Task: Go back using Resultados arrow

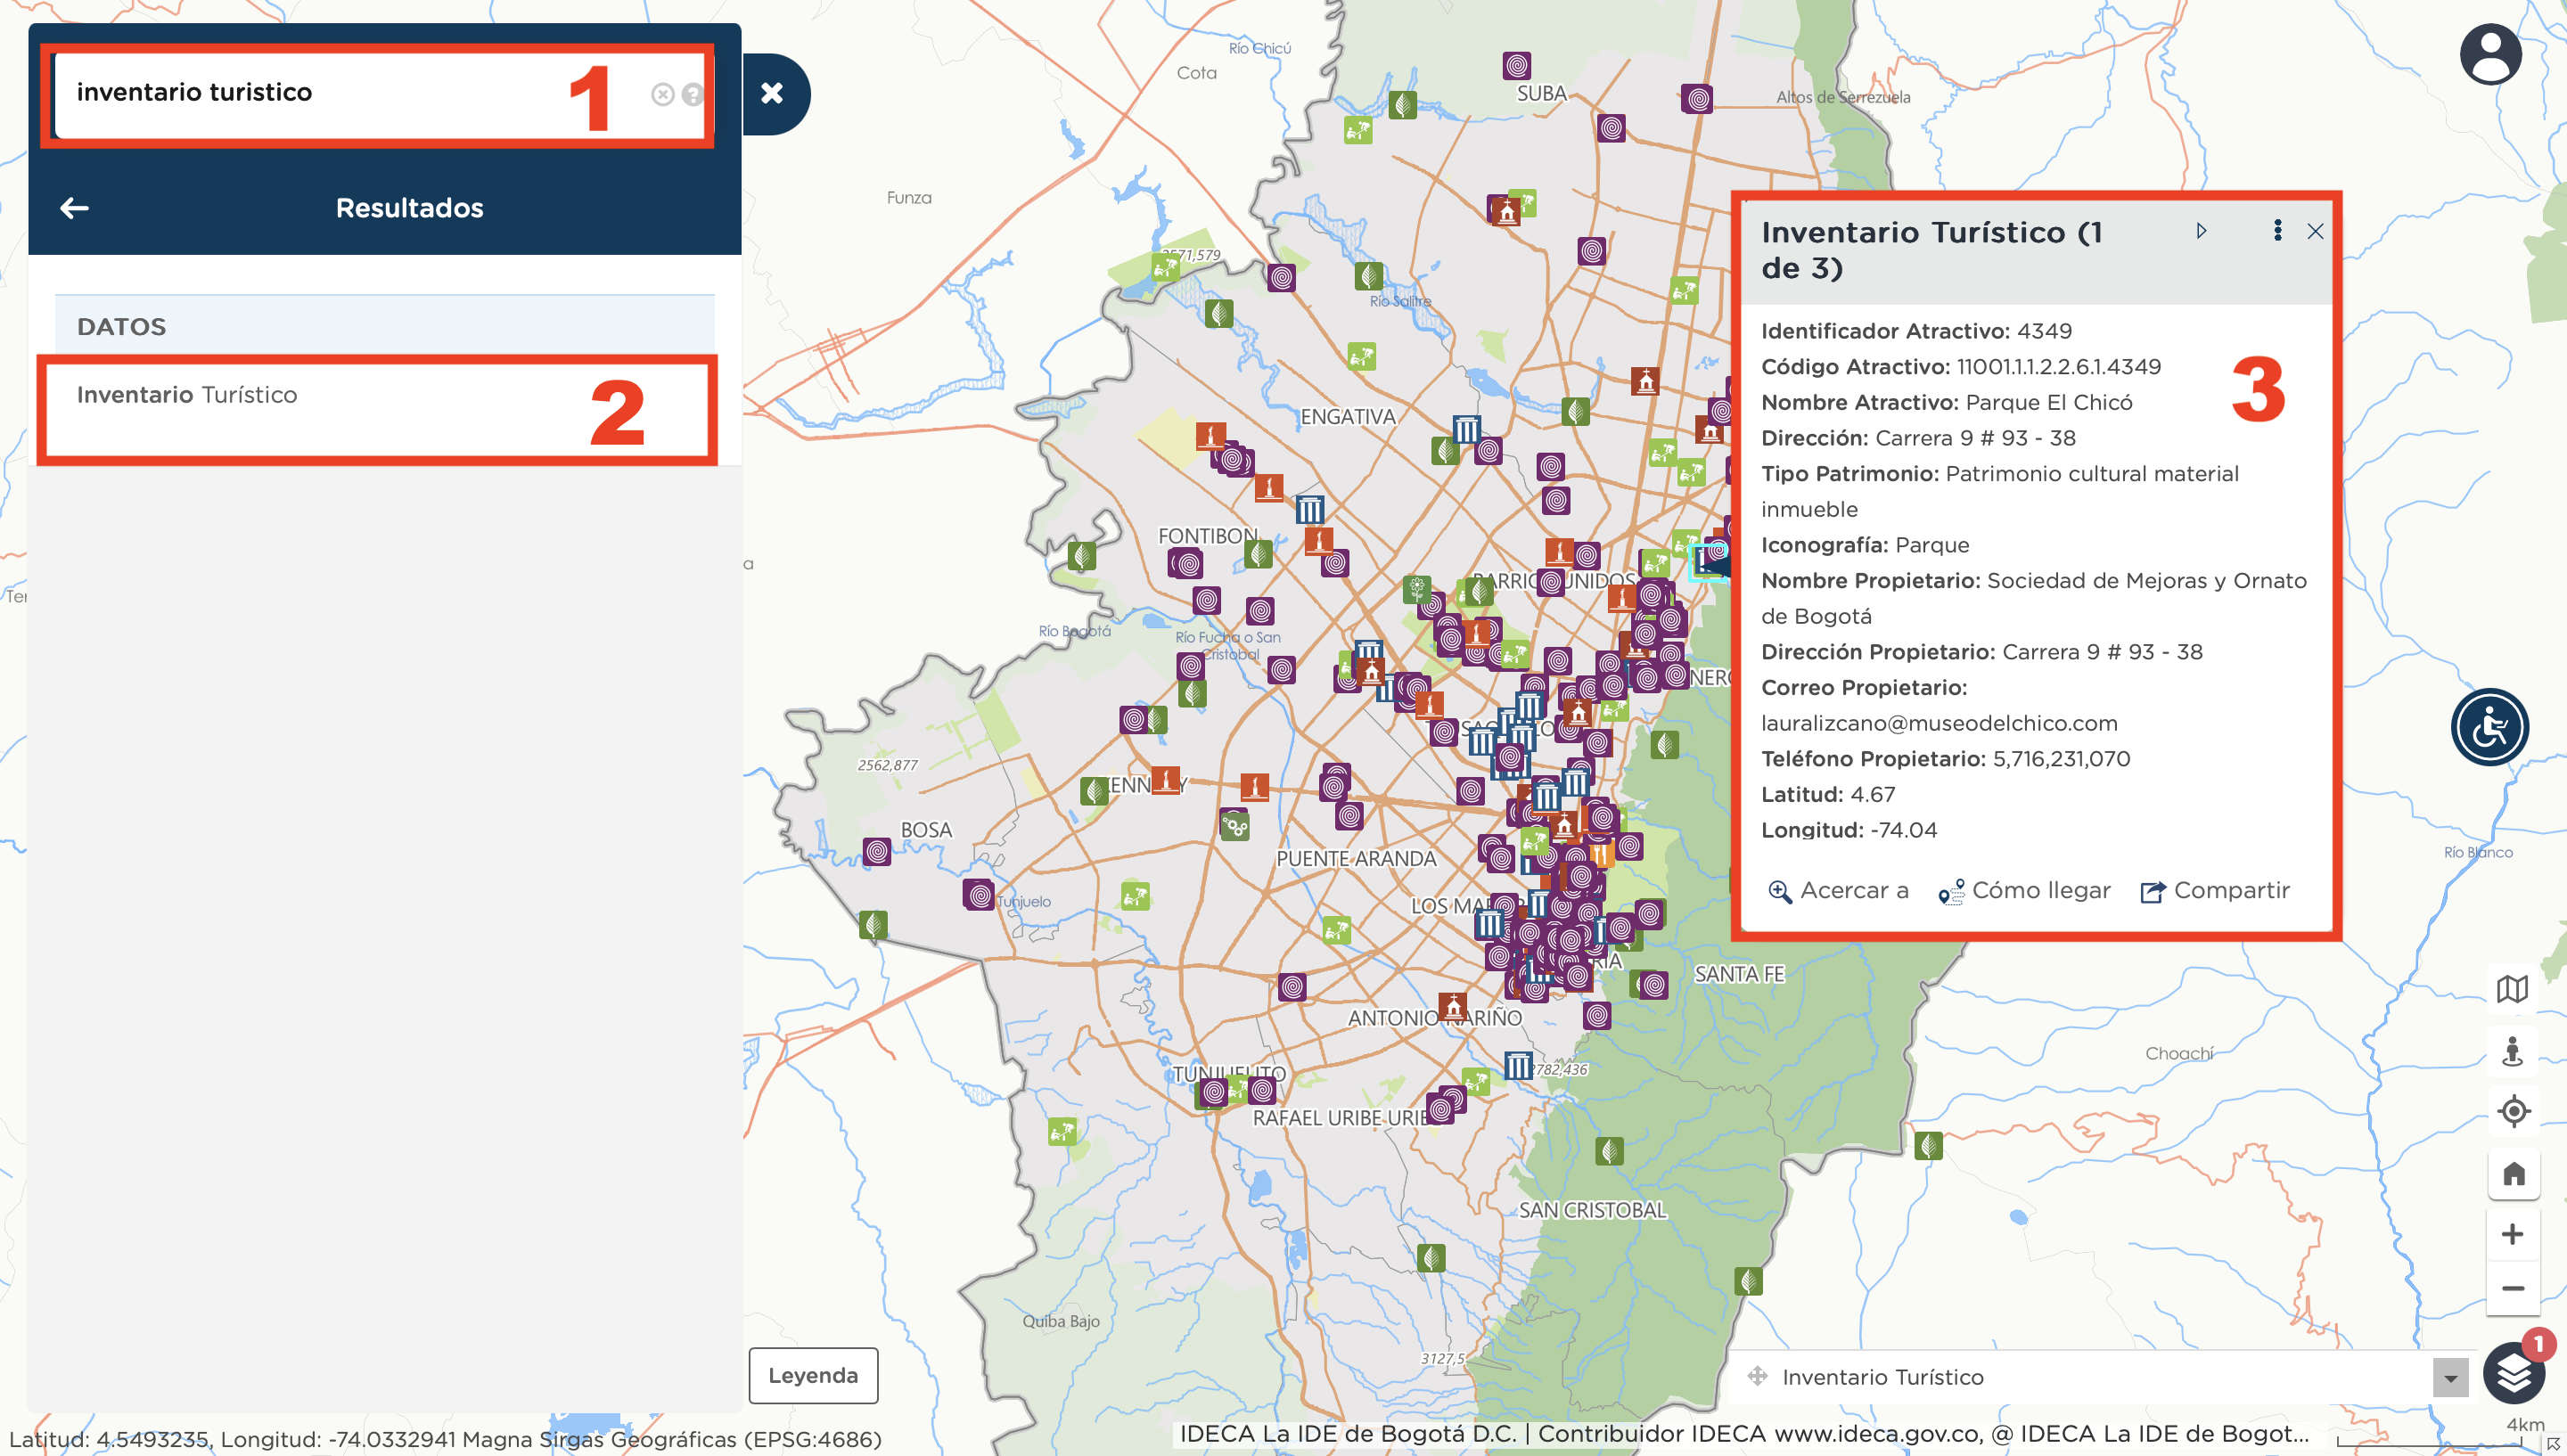Action: click(x=74, y=208)
